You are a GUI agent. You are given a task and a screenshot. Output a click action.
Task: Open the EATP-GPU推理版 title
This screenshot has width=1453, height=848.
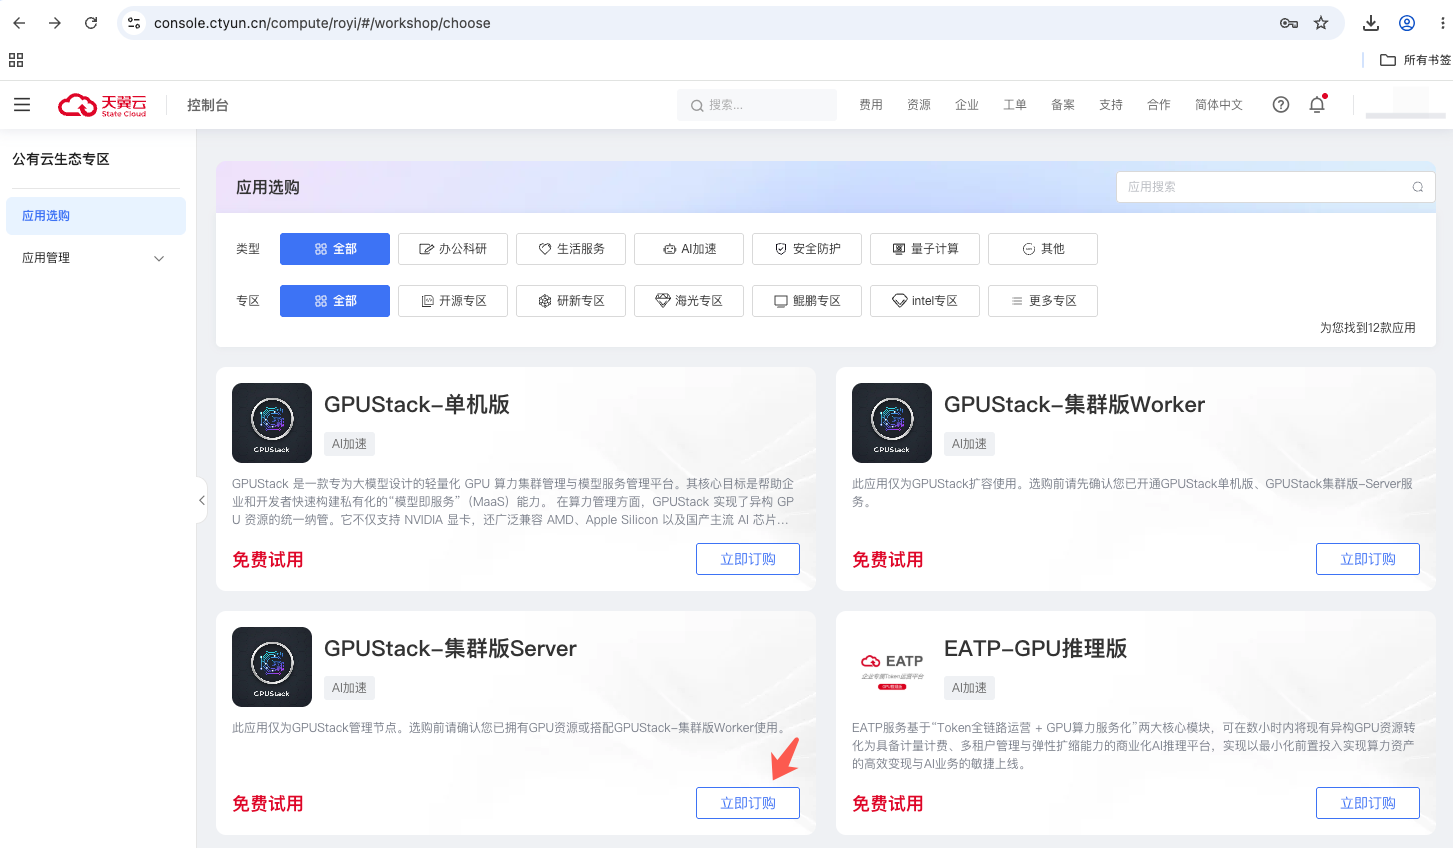[x=1035, y=648]
